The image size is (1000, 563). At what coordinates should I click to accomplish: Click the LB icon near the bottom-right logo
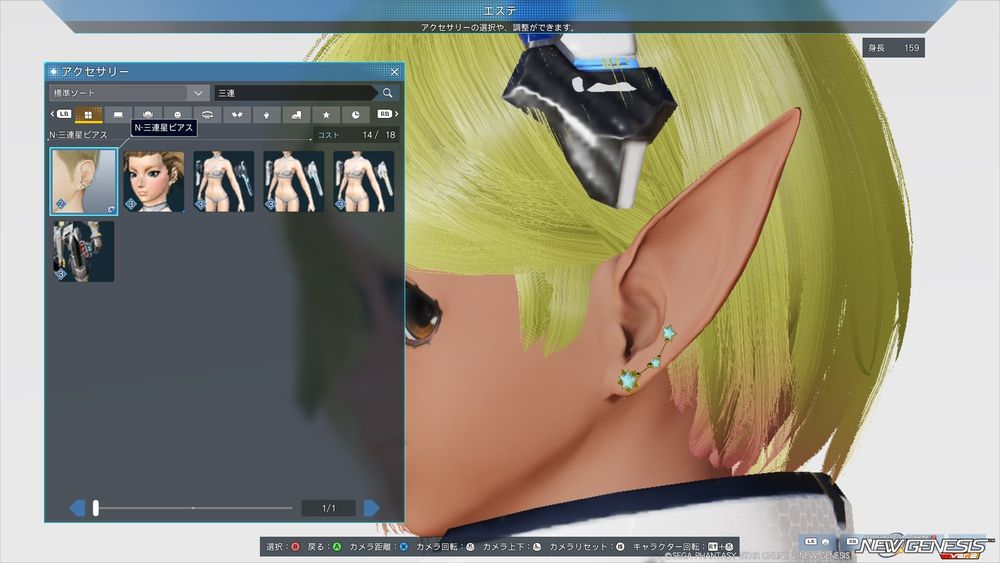pyautogui.click(x=811, y=541)
